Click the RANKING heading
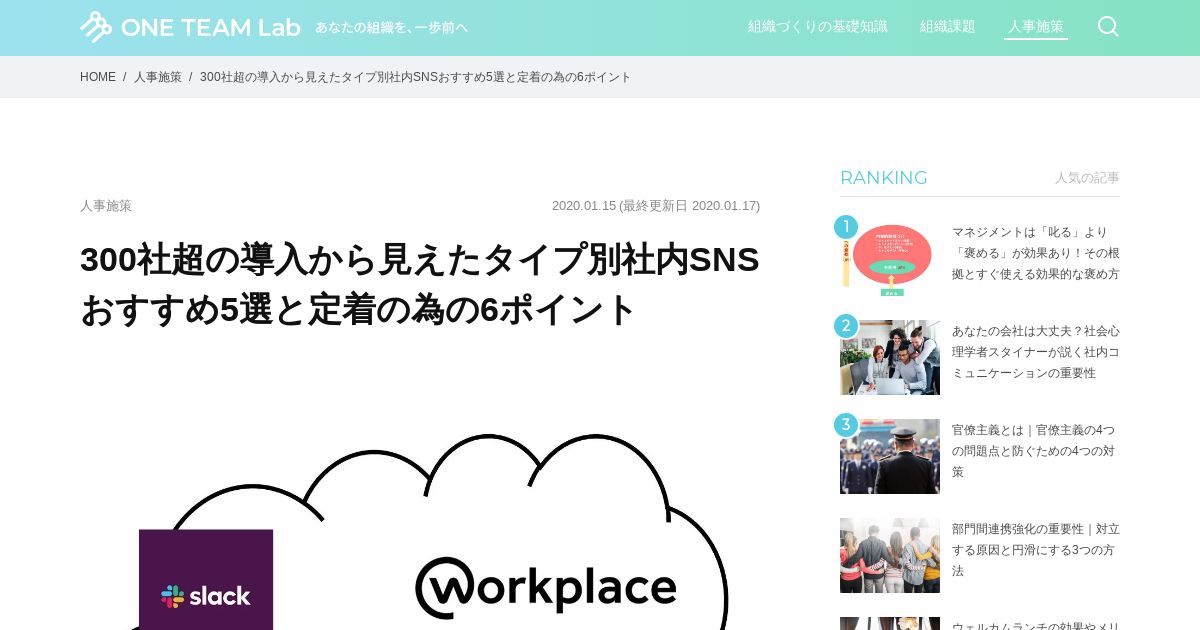 tap(884, 178)
